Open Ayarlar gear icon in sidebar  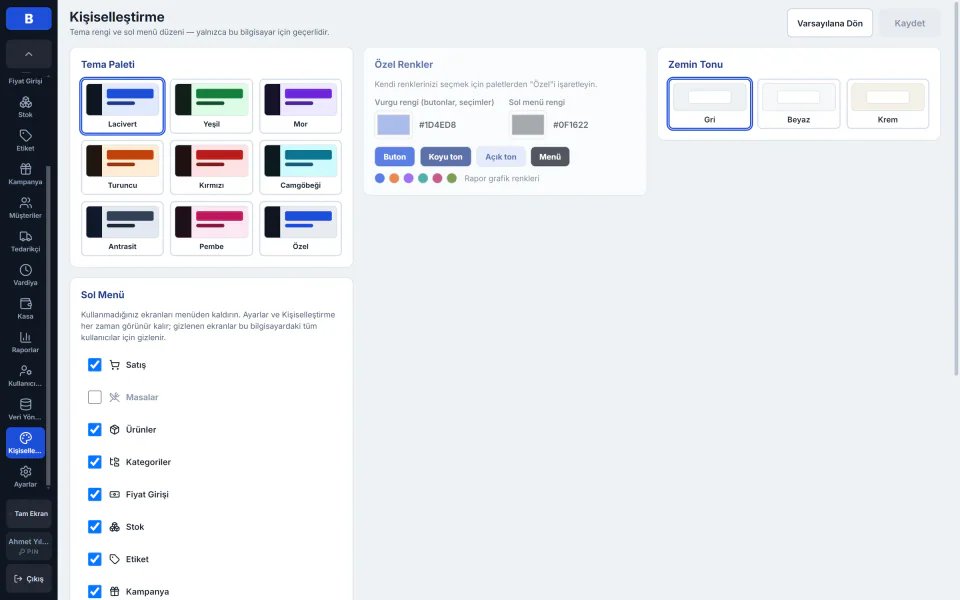point(25,476)
